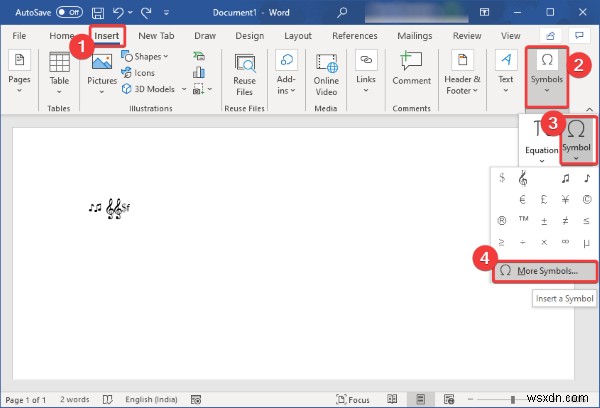
Task: Open the Table dropdown
Action: tap(59, 73)
